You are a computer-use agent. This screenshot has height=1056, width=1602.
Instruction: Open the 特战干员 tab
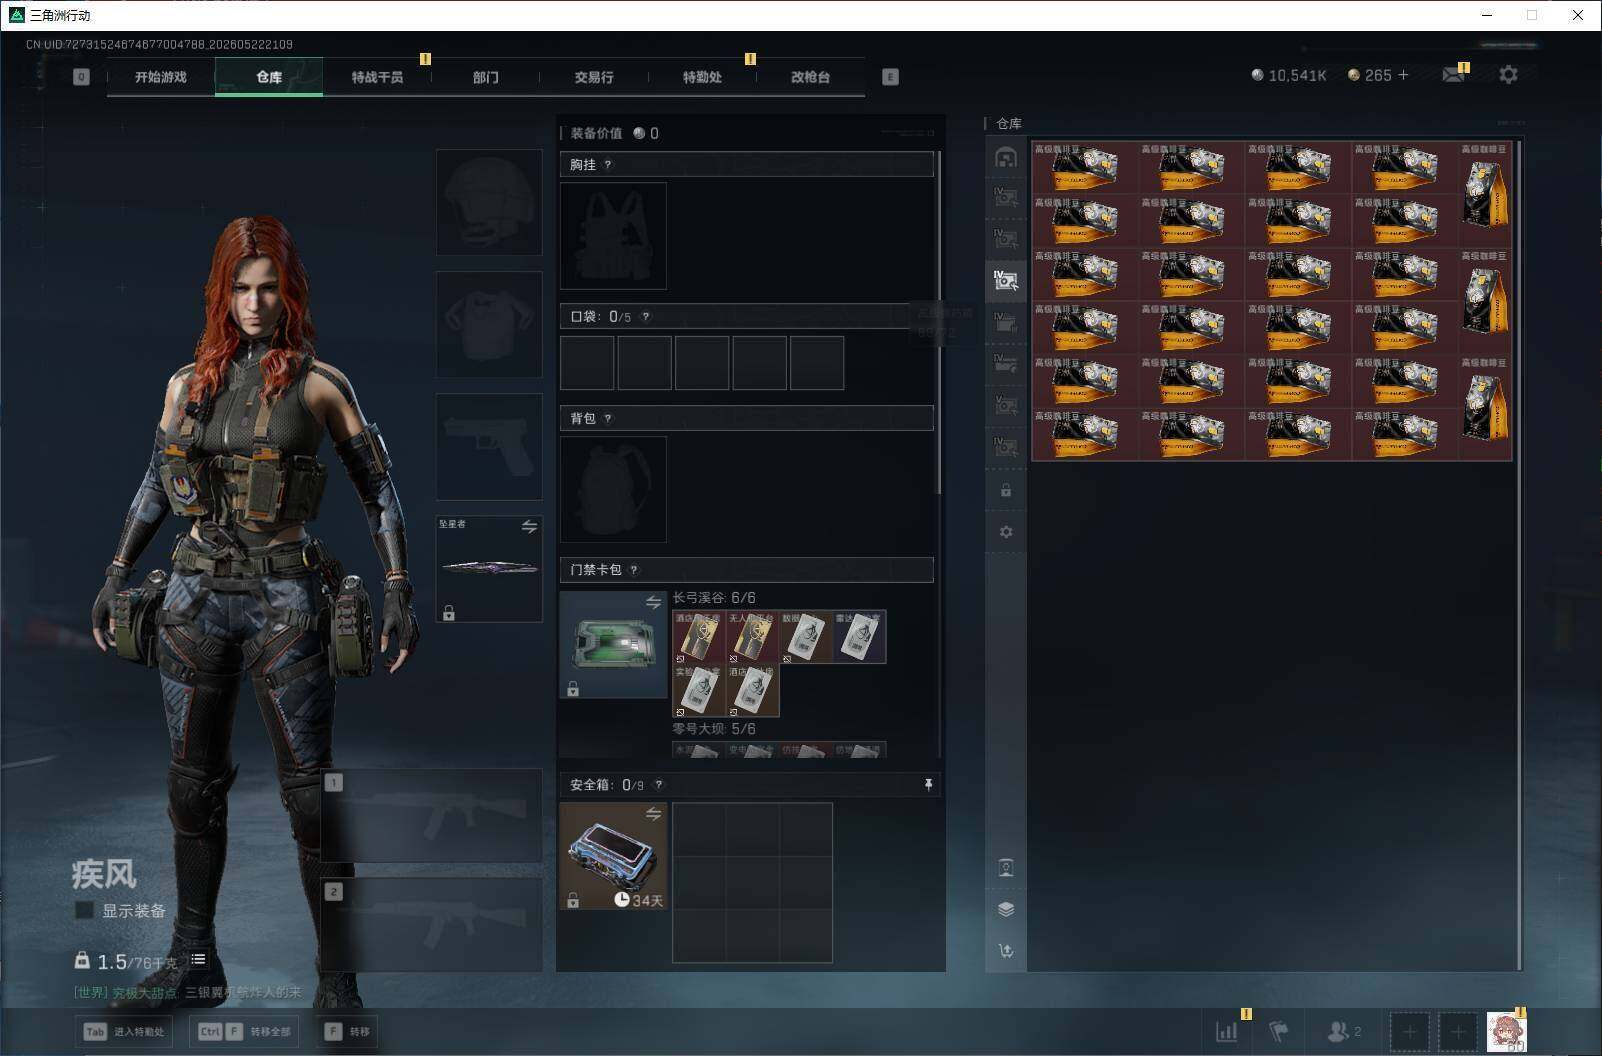coord(377,77)
